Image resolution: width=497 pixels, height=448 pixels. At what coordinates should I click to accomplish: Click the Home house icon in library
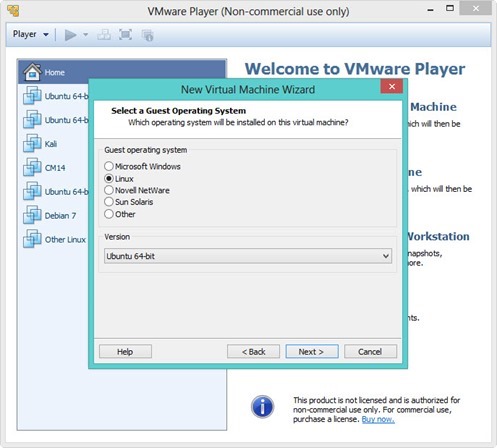(32, 72)
